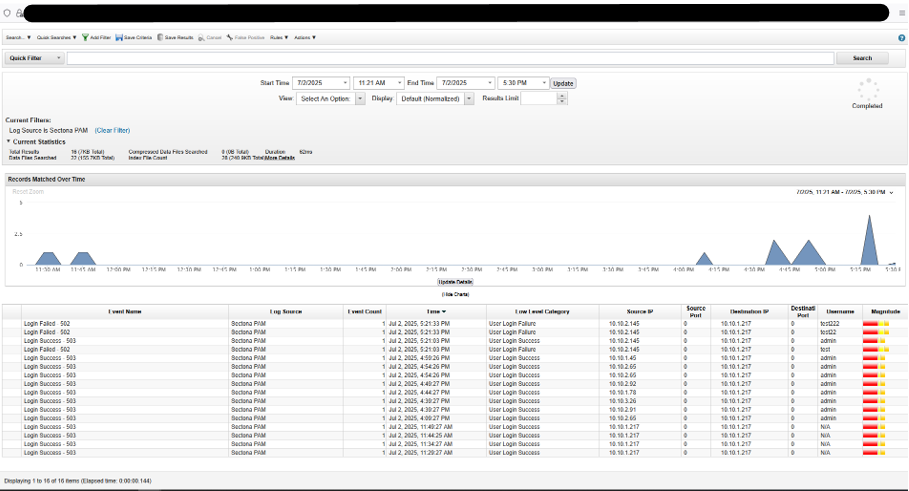Click the address bar lock icon
This screenshot has width=909, height=491.
[17, 13]
